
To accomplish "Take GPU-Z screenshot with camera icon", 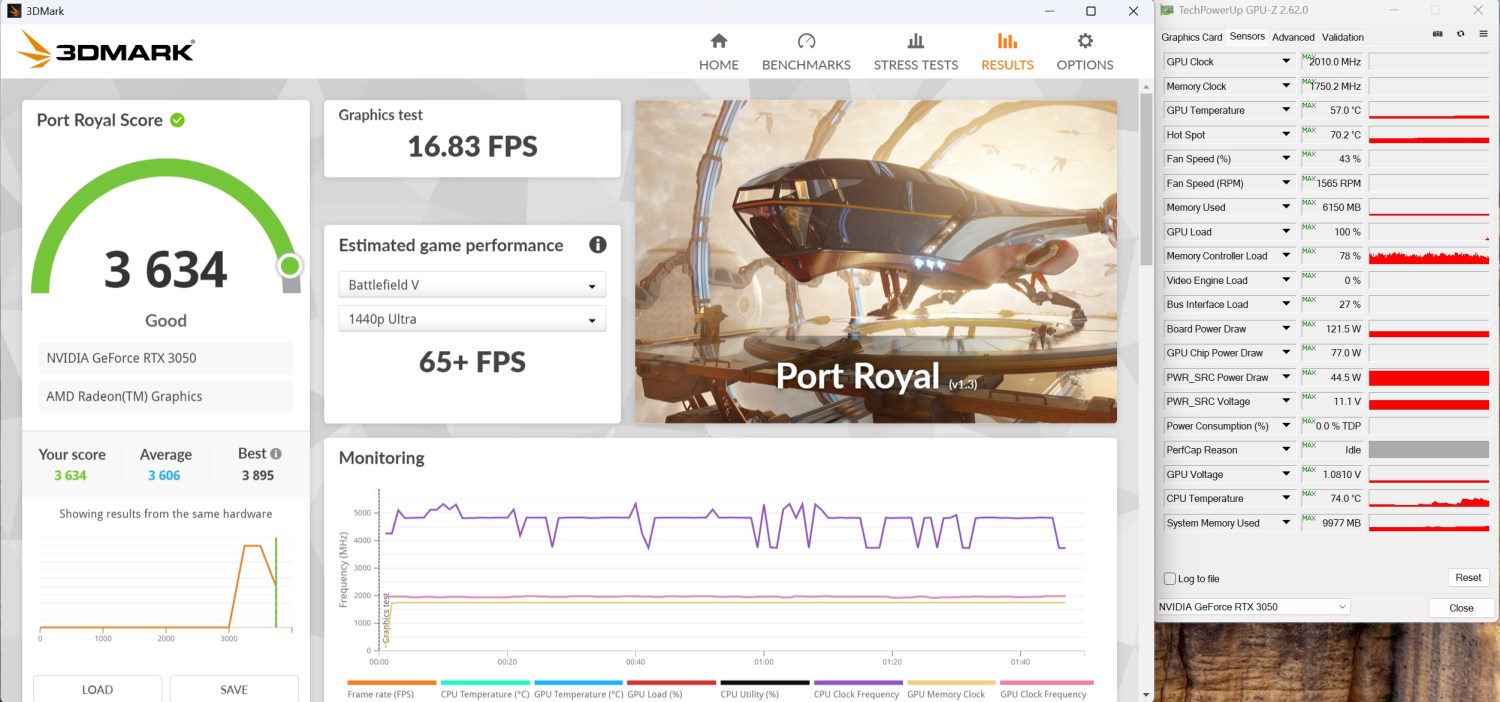I will pyautogui.click(x=1438, y=33).
